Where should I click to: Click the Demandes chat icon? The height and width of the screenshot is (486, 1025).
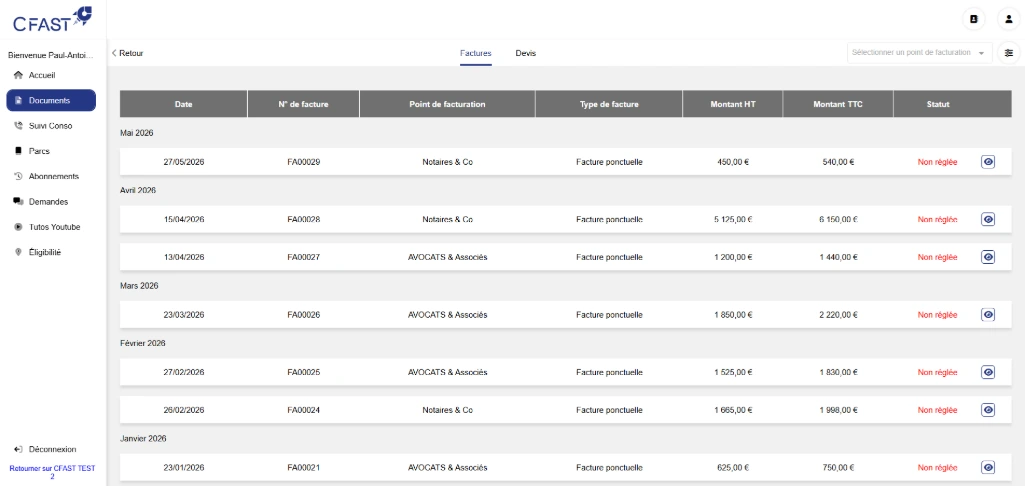pyautogui.click(x=18, y=201)
